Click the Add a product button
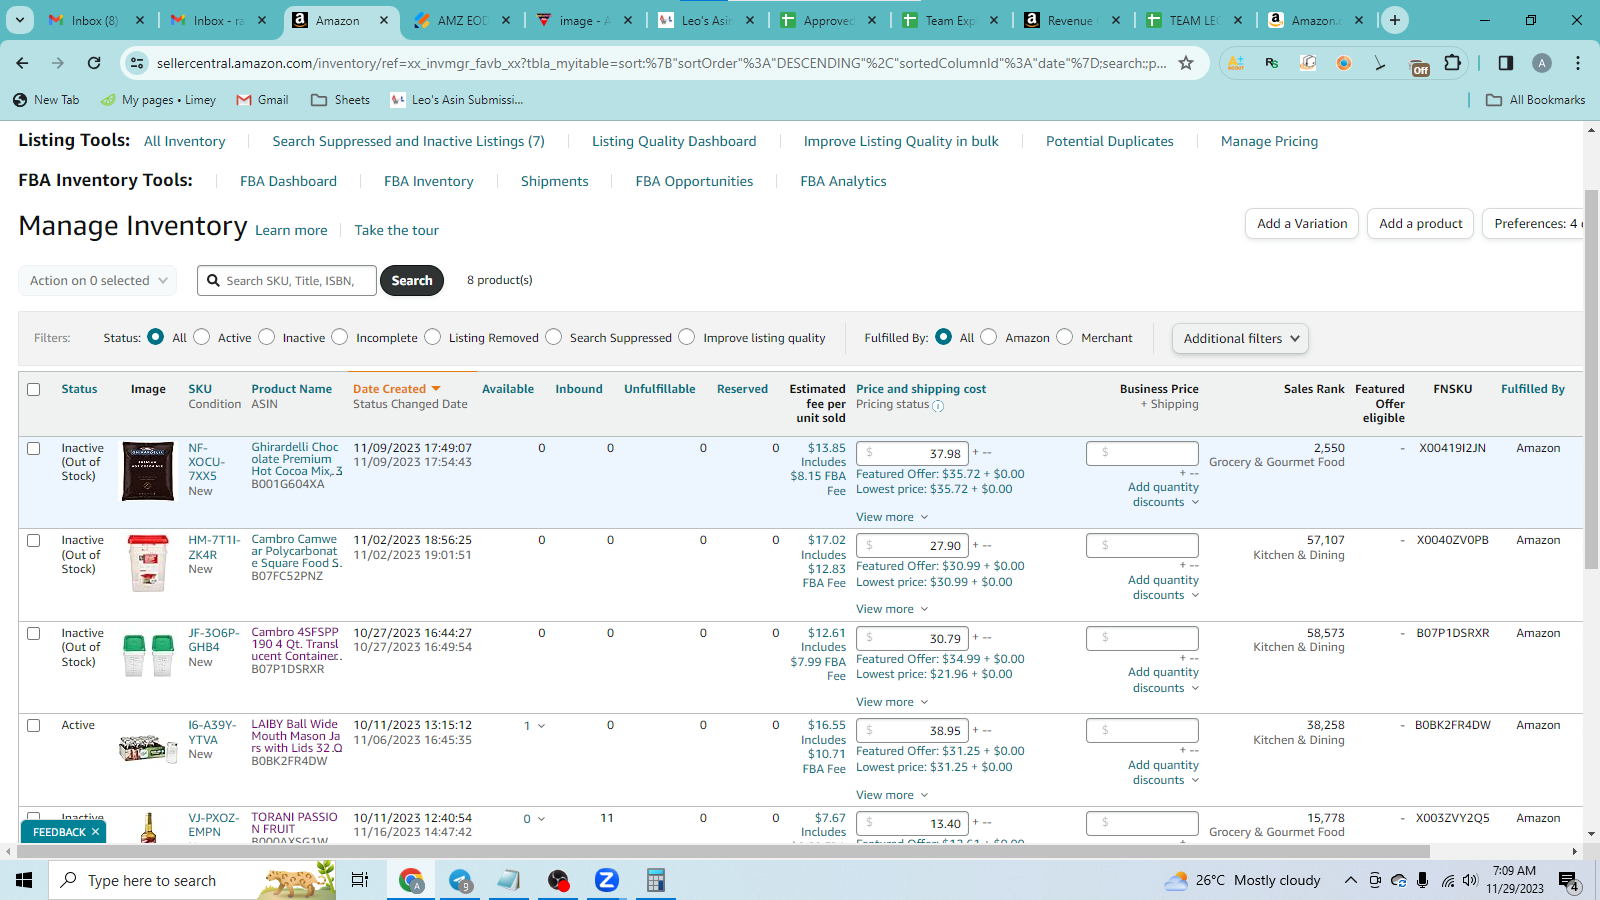The width and height of the screenshot is (1600, 900). coord(1421,224)
